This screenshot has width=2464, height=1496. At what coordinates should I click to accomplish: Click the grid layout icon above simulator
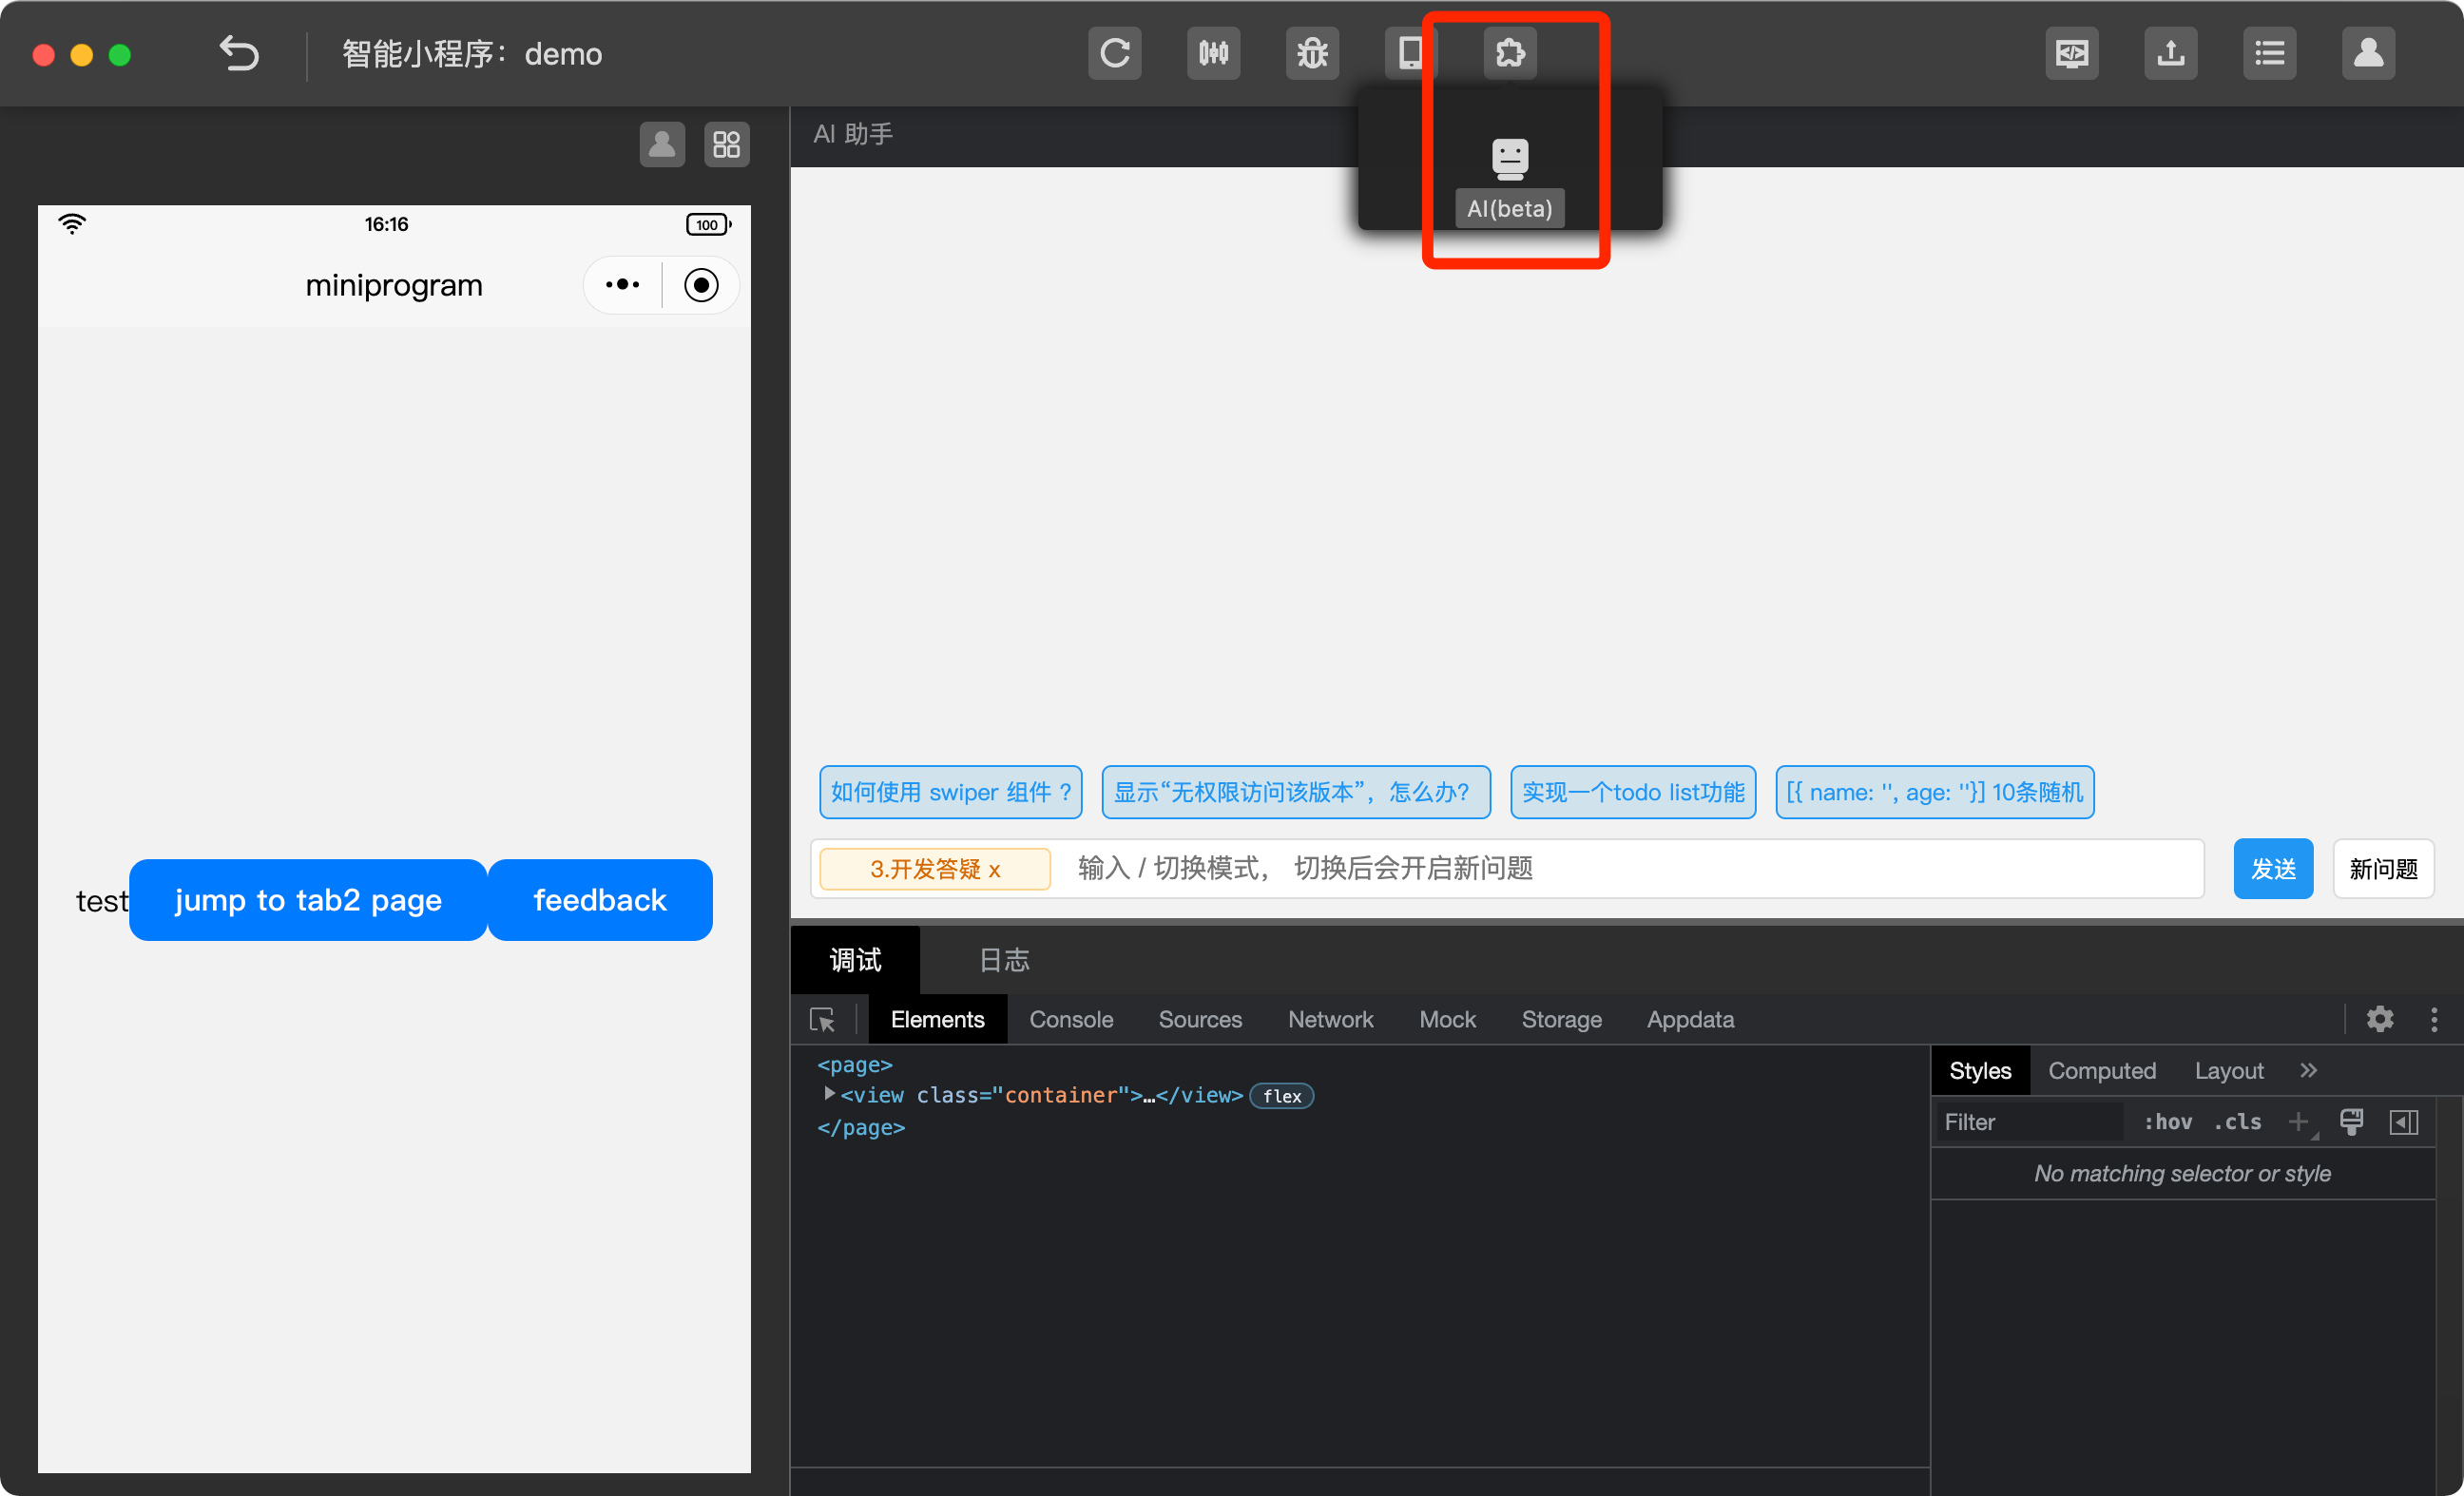726,145
